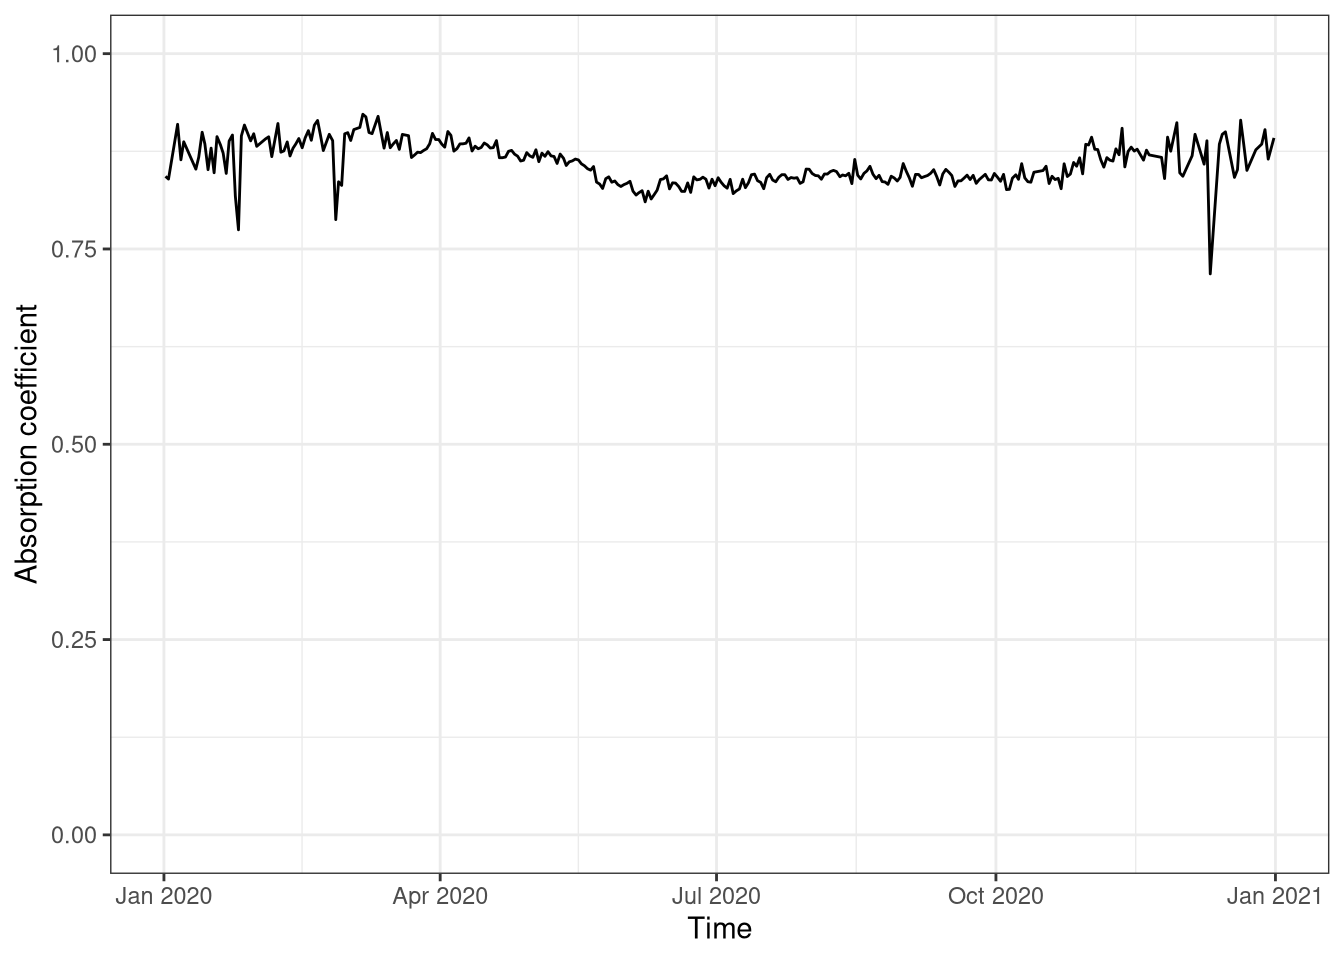Click the '0.00' y-axis tick label
The width and height of the screenshot is (1344, 960).
75,835
